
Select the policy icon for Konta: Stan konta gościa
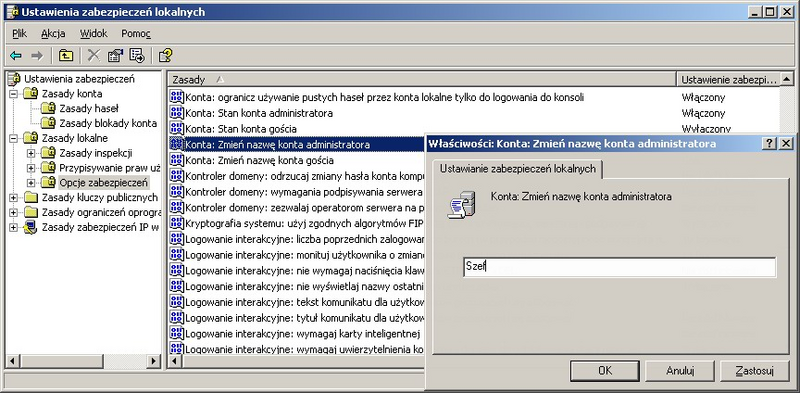[x=177, y=128]
